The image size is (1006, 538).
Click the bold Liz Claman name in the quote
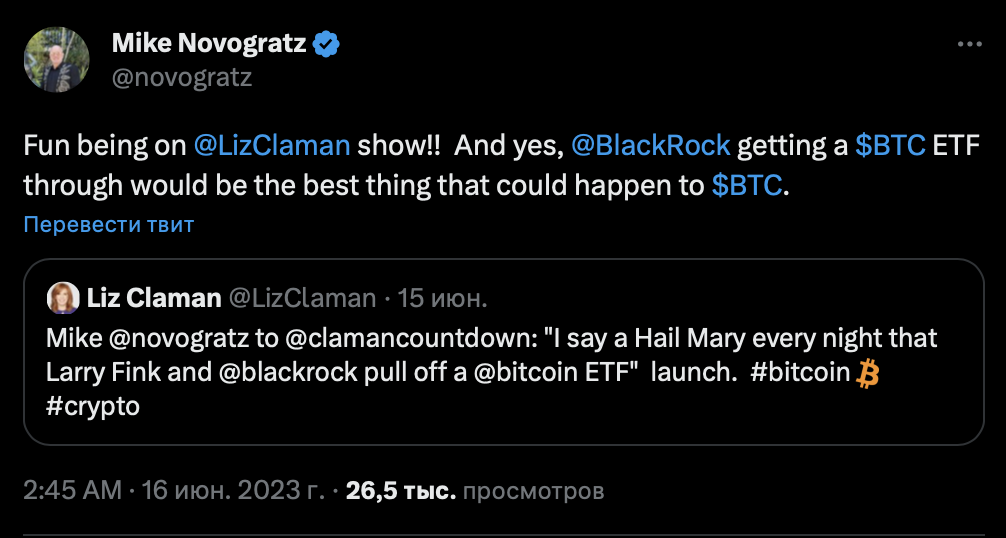coord(154,298)
